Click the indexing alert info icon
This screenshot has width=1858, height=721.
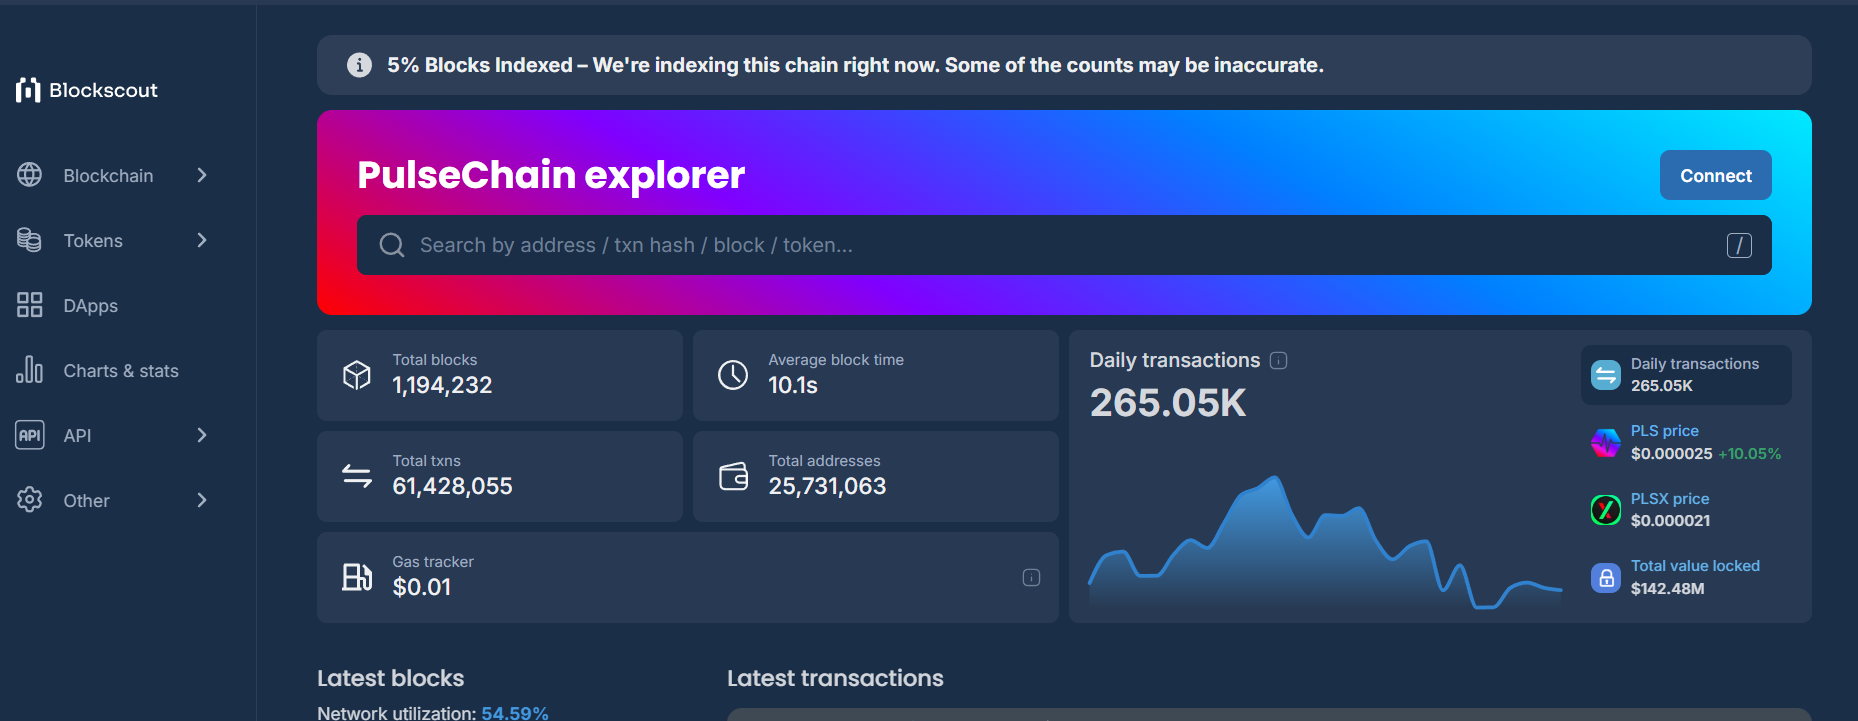(359, 65)
